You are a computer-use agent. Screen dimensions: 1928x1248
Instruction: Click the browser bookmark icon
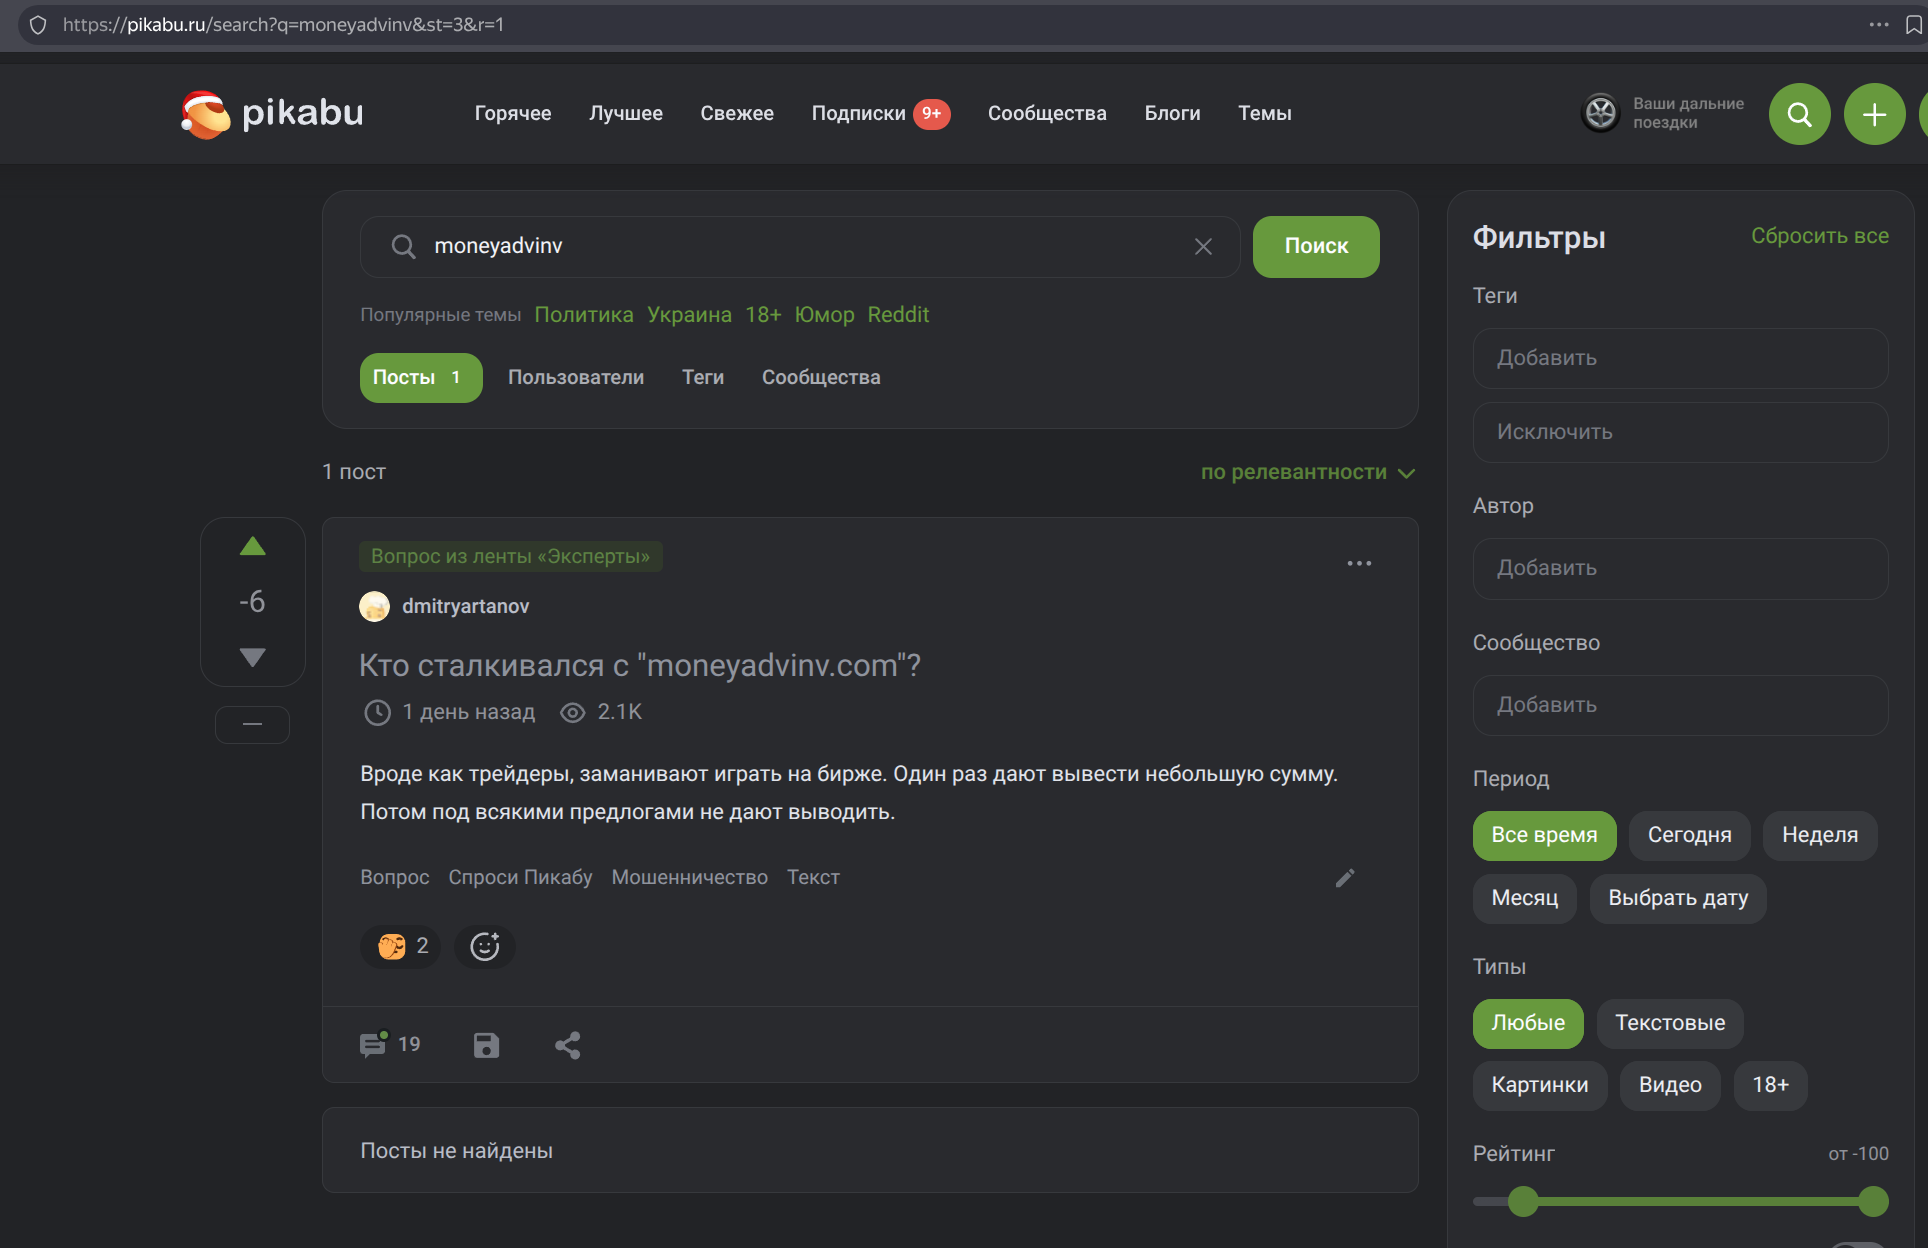pos(1913,25)
